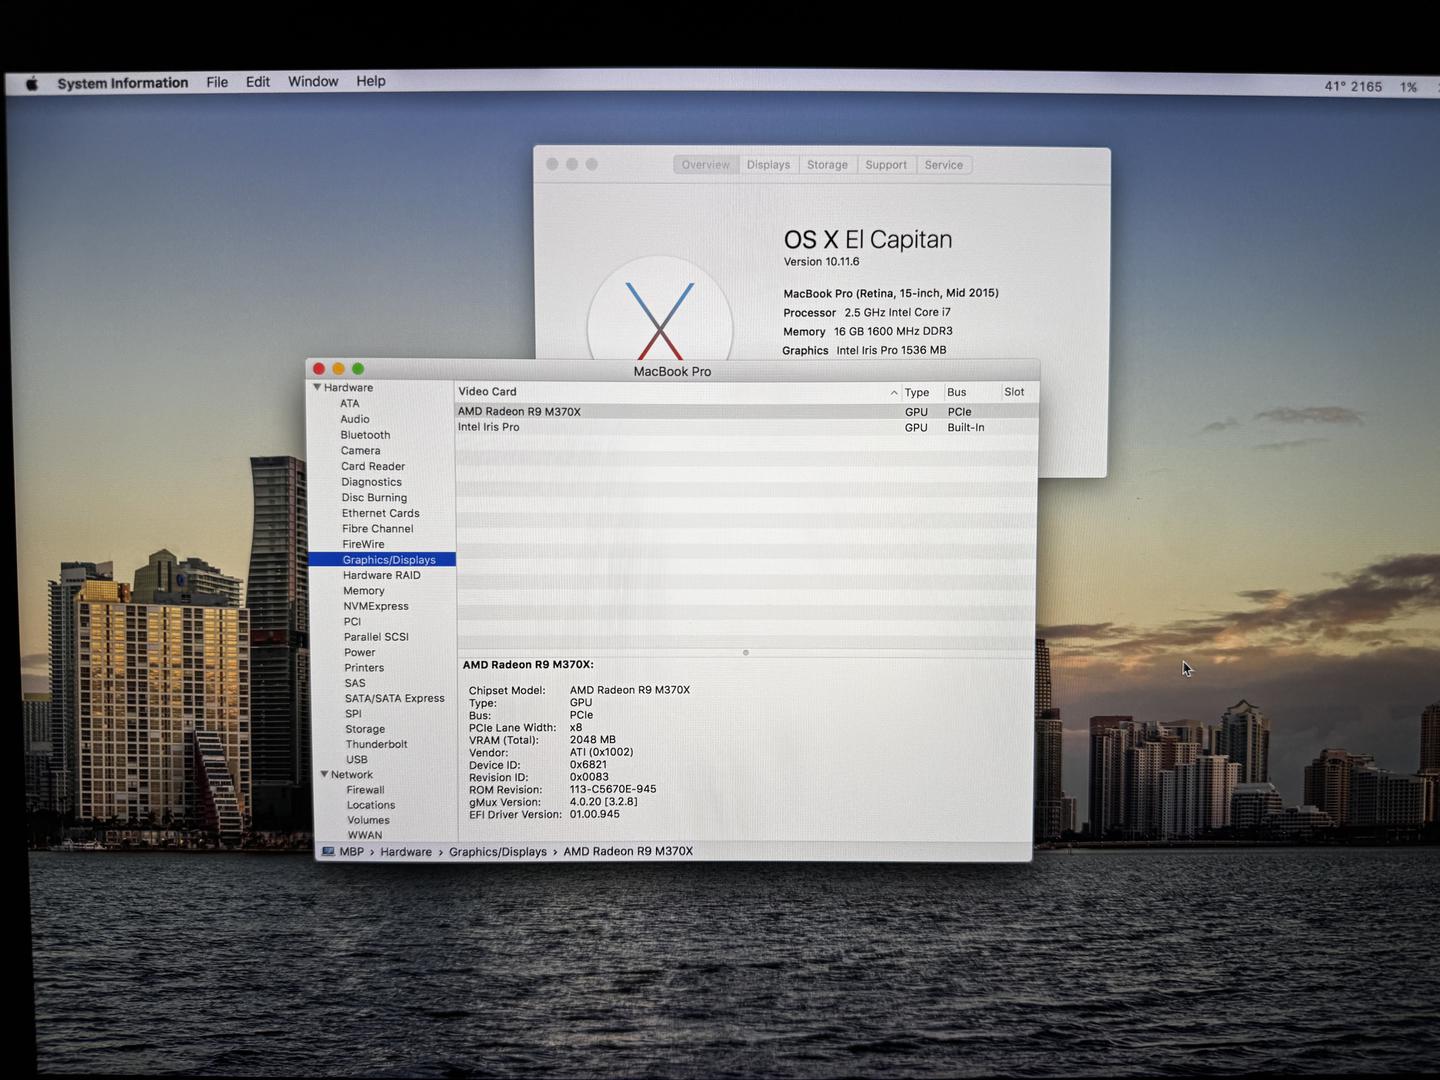Select Audio in the sidebar
Viewport: 1440px width, 1080px height.
pyautogui.click(x=355, y=420)
